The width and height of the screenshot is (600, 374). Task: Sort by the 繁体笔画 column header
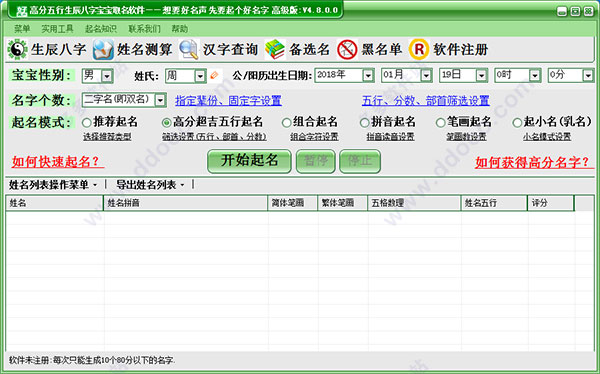342,203
